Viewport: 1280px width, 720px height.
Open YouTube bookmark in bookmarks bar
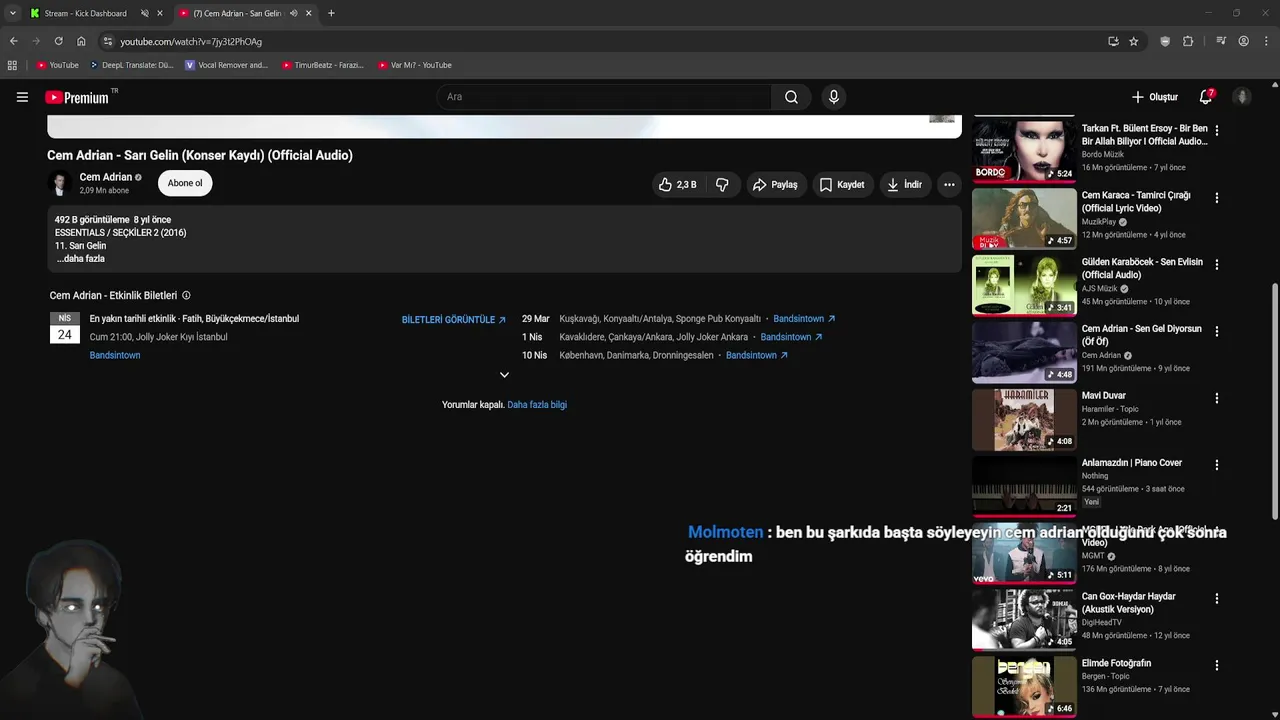(58, 65)
